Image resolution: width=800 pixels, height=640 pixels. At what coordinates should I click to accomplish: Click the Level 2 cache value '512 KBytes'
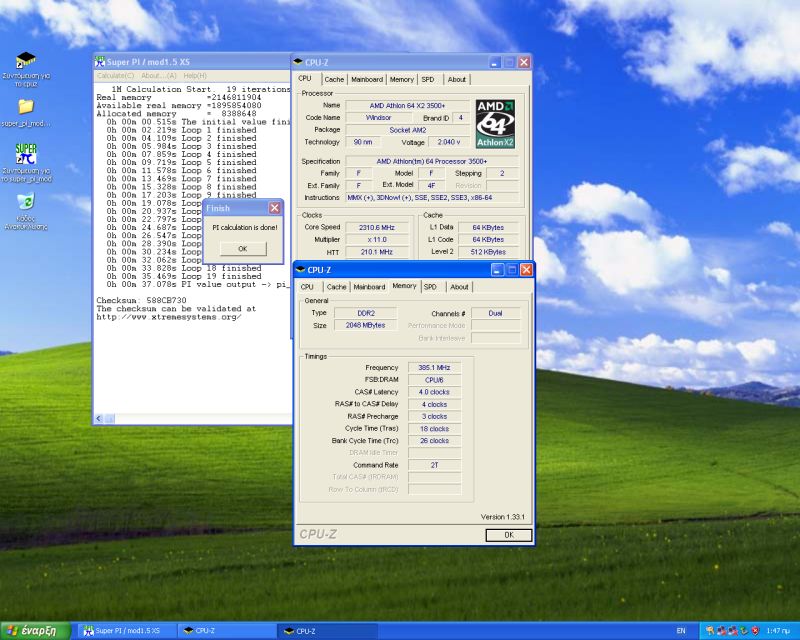[488, 252]
